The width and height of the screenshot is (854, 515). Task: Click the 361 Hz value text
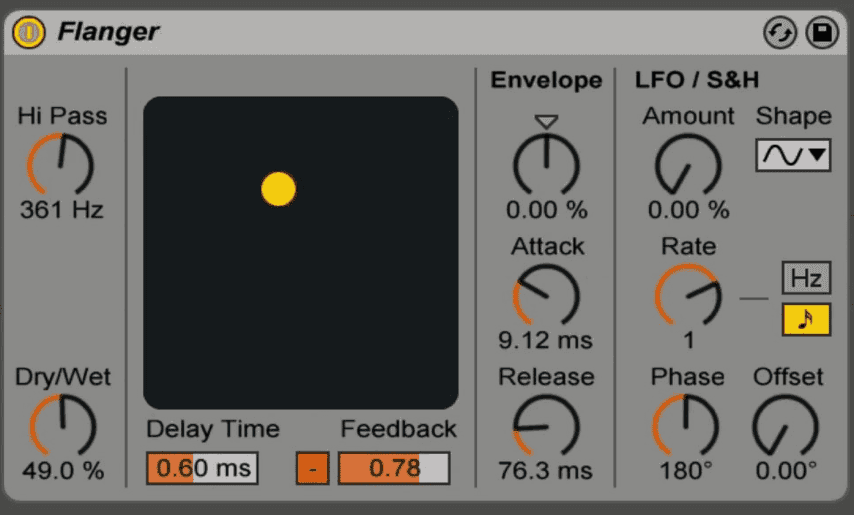(x=62, y=210)
